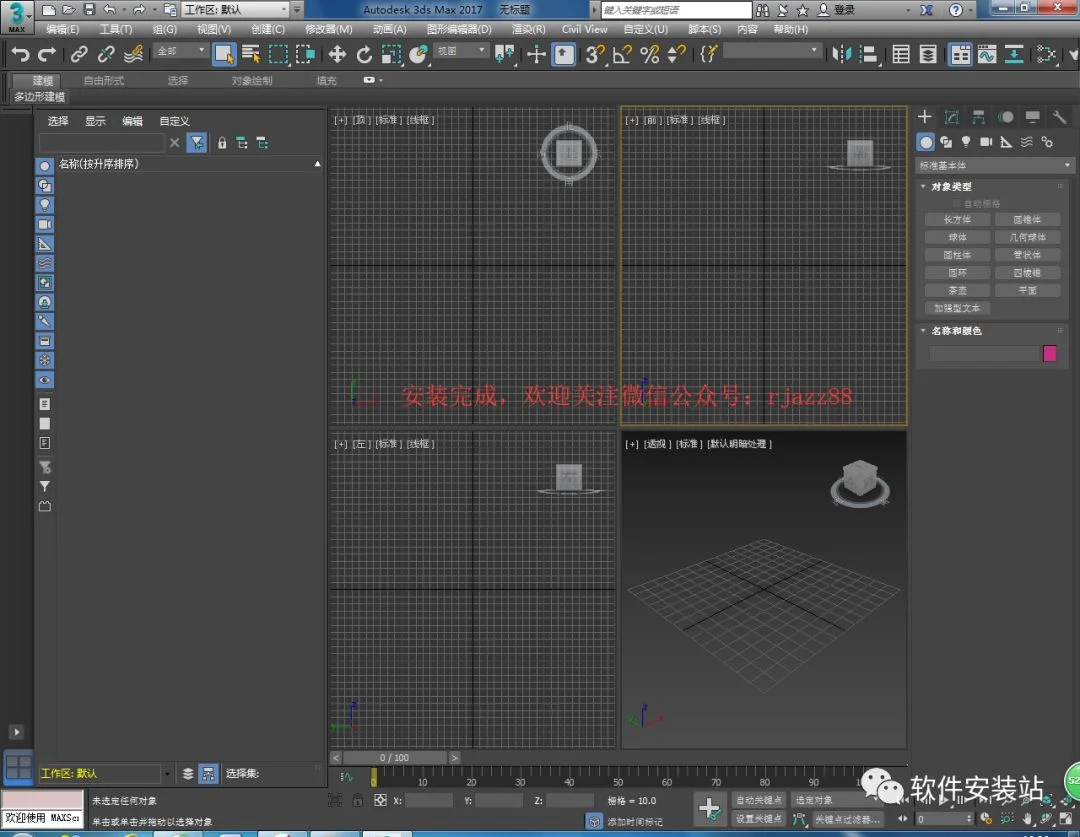This screenshot has width=1080, height=837.
Task: Enable the percent snap toggle
Action: (x=649, y=54)
